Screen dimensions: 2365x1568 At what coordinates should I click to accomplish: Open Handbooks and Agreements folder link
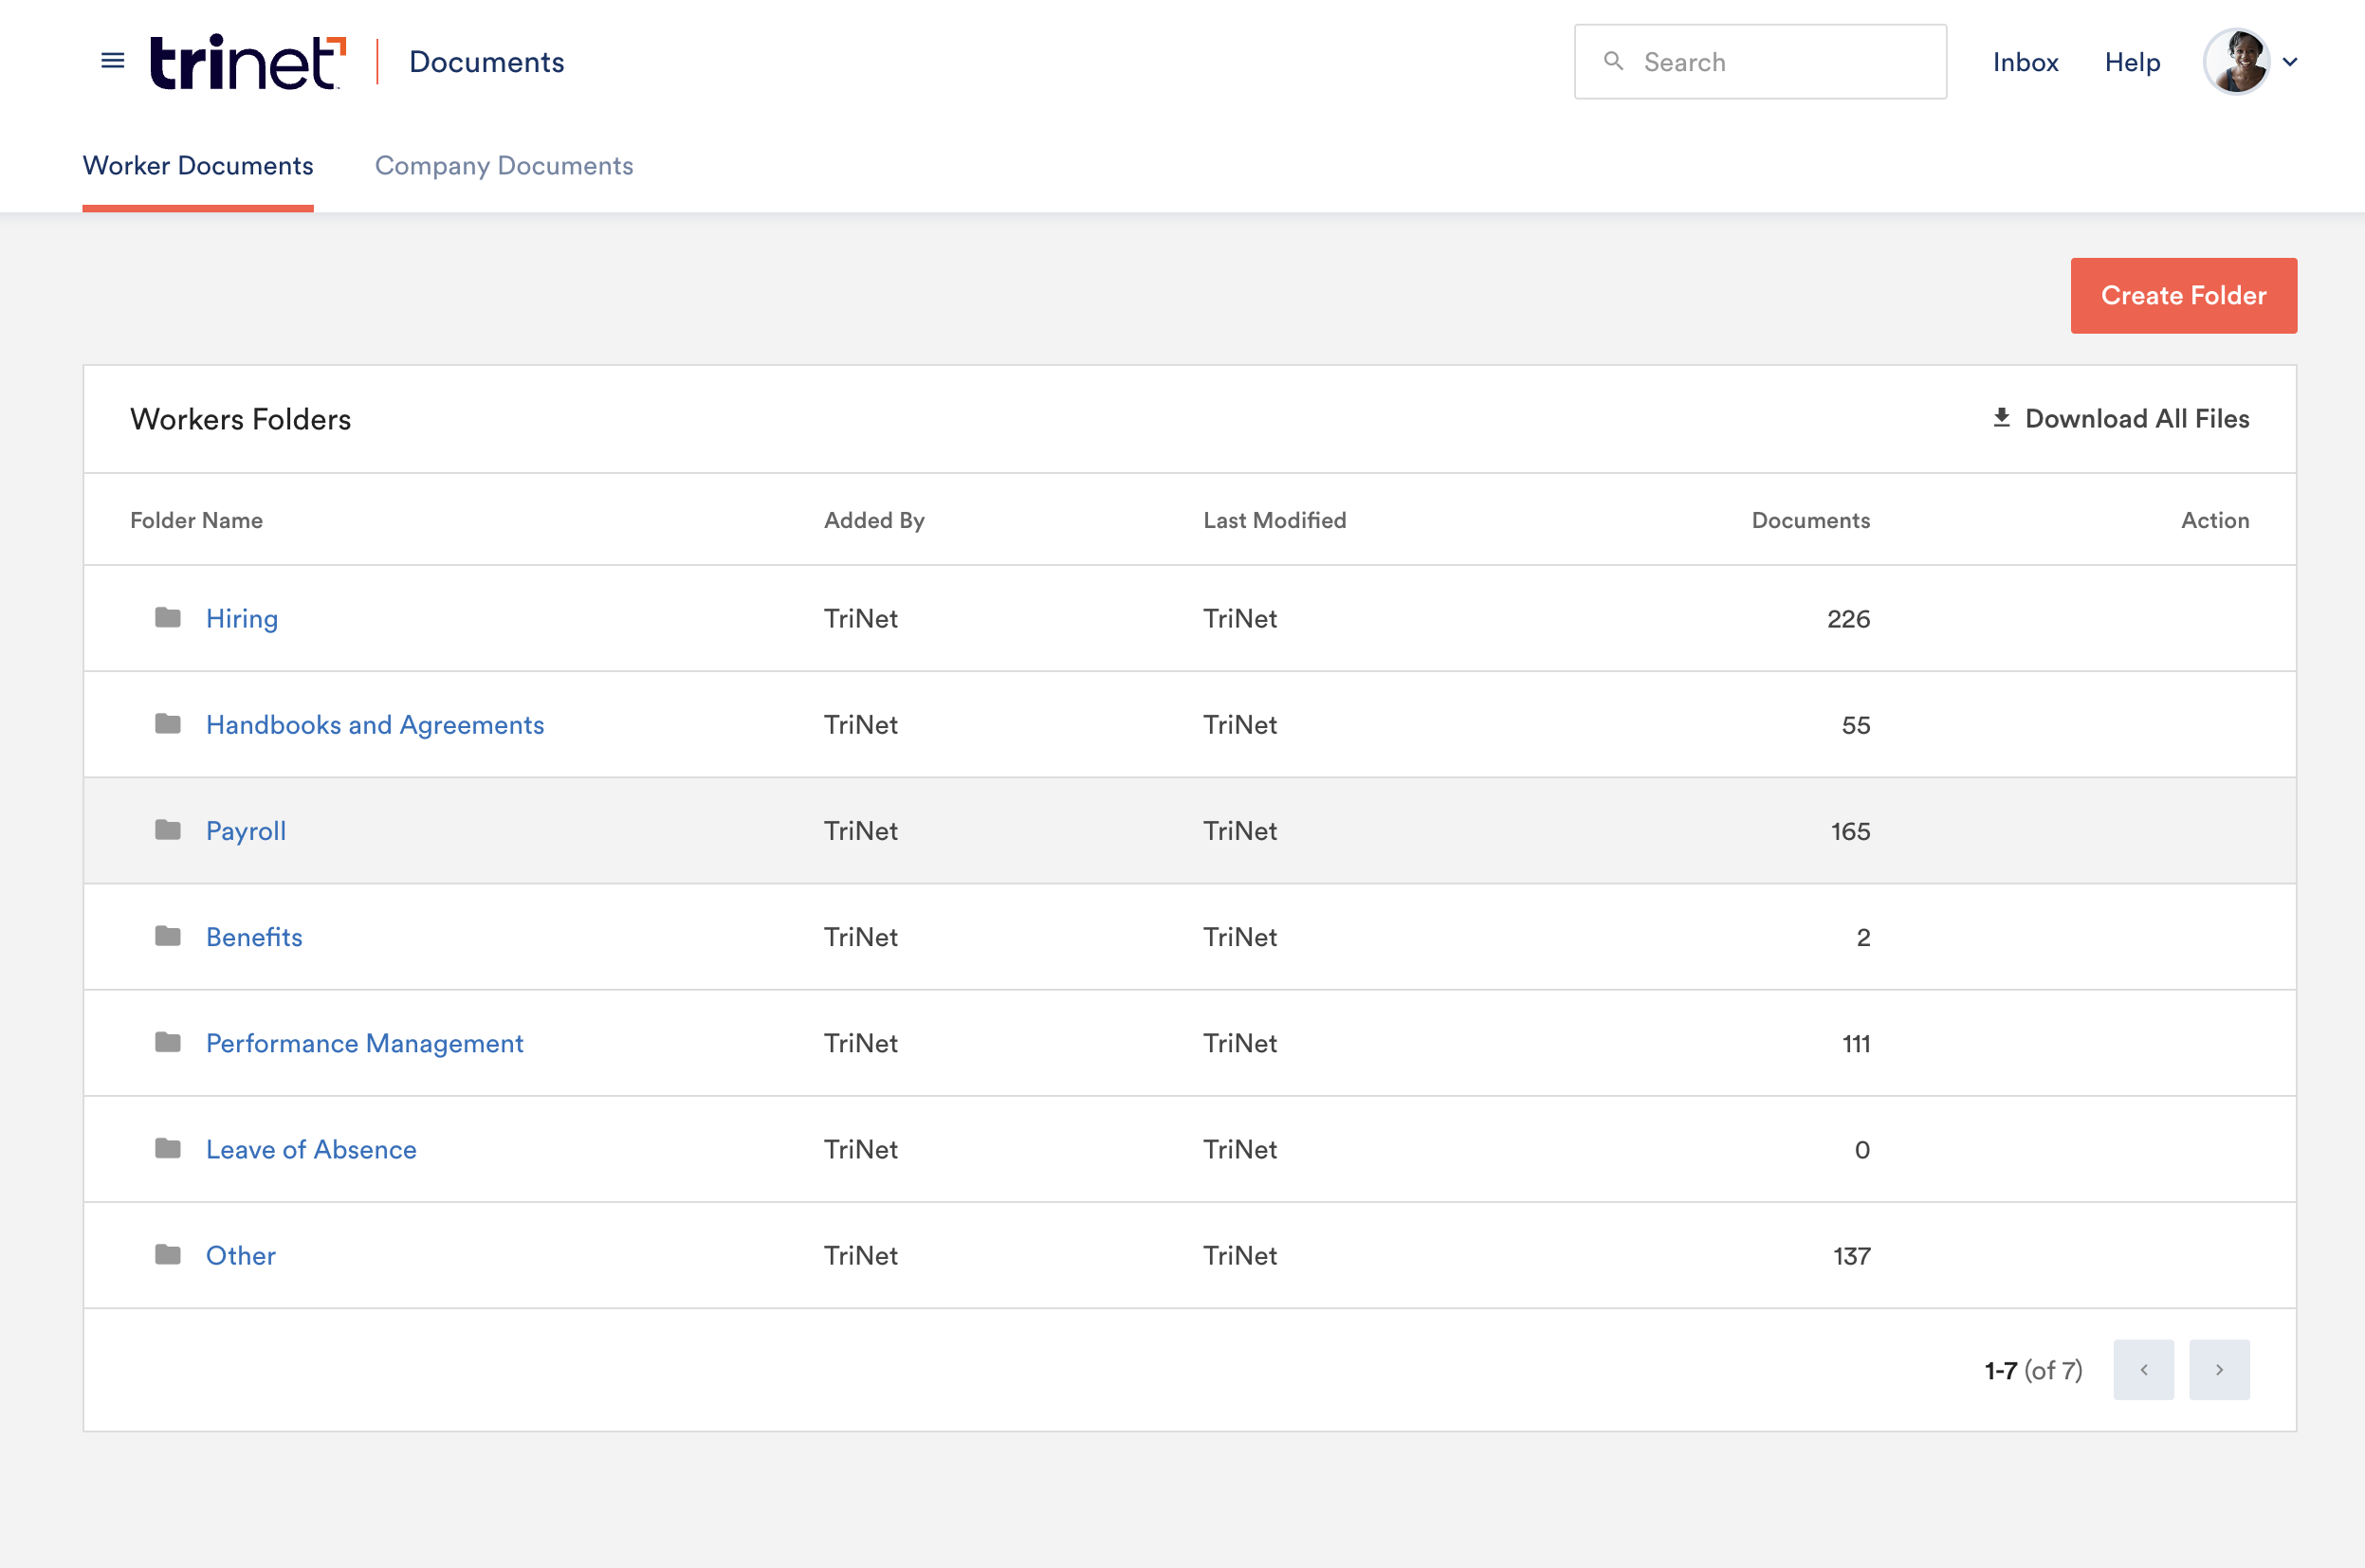click(375, 724)
